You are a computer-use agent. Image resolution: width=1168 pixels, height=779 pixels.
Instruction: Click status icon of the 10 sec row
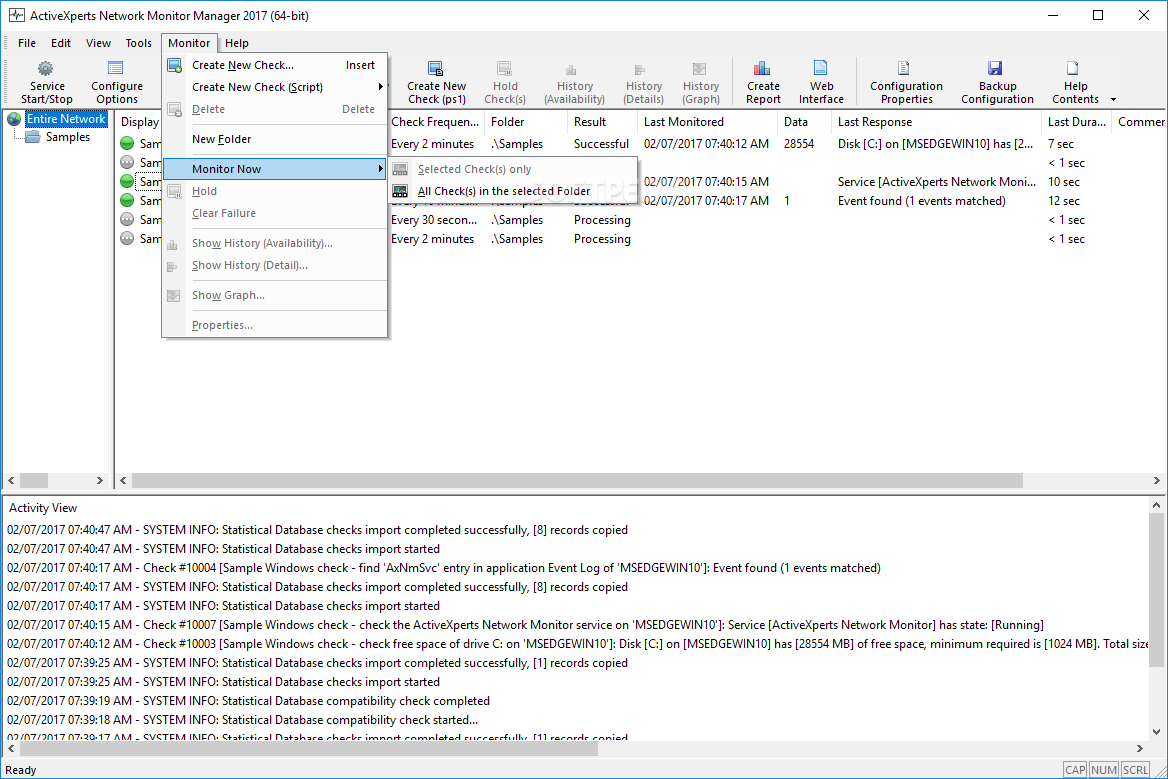click(x=127, y=182)
